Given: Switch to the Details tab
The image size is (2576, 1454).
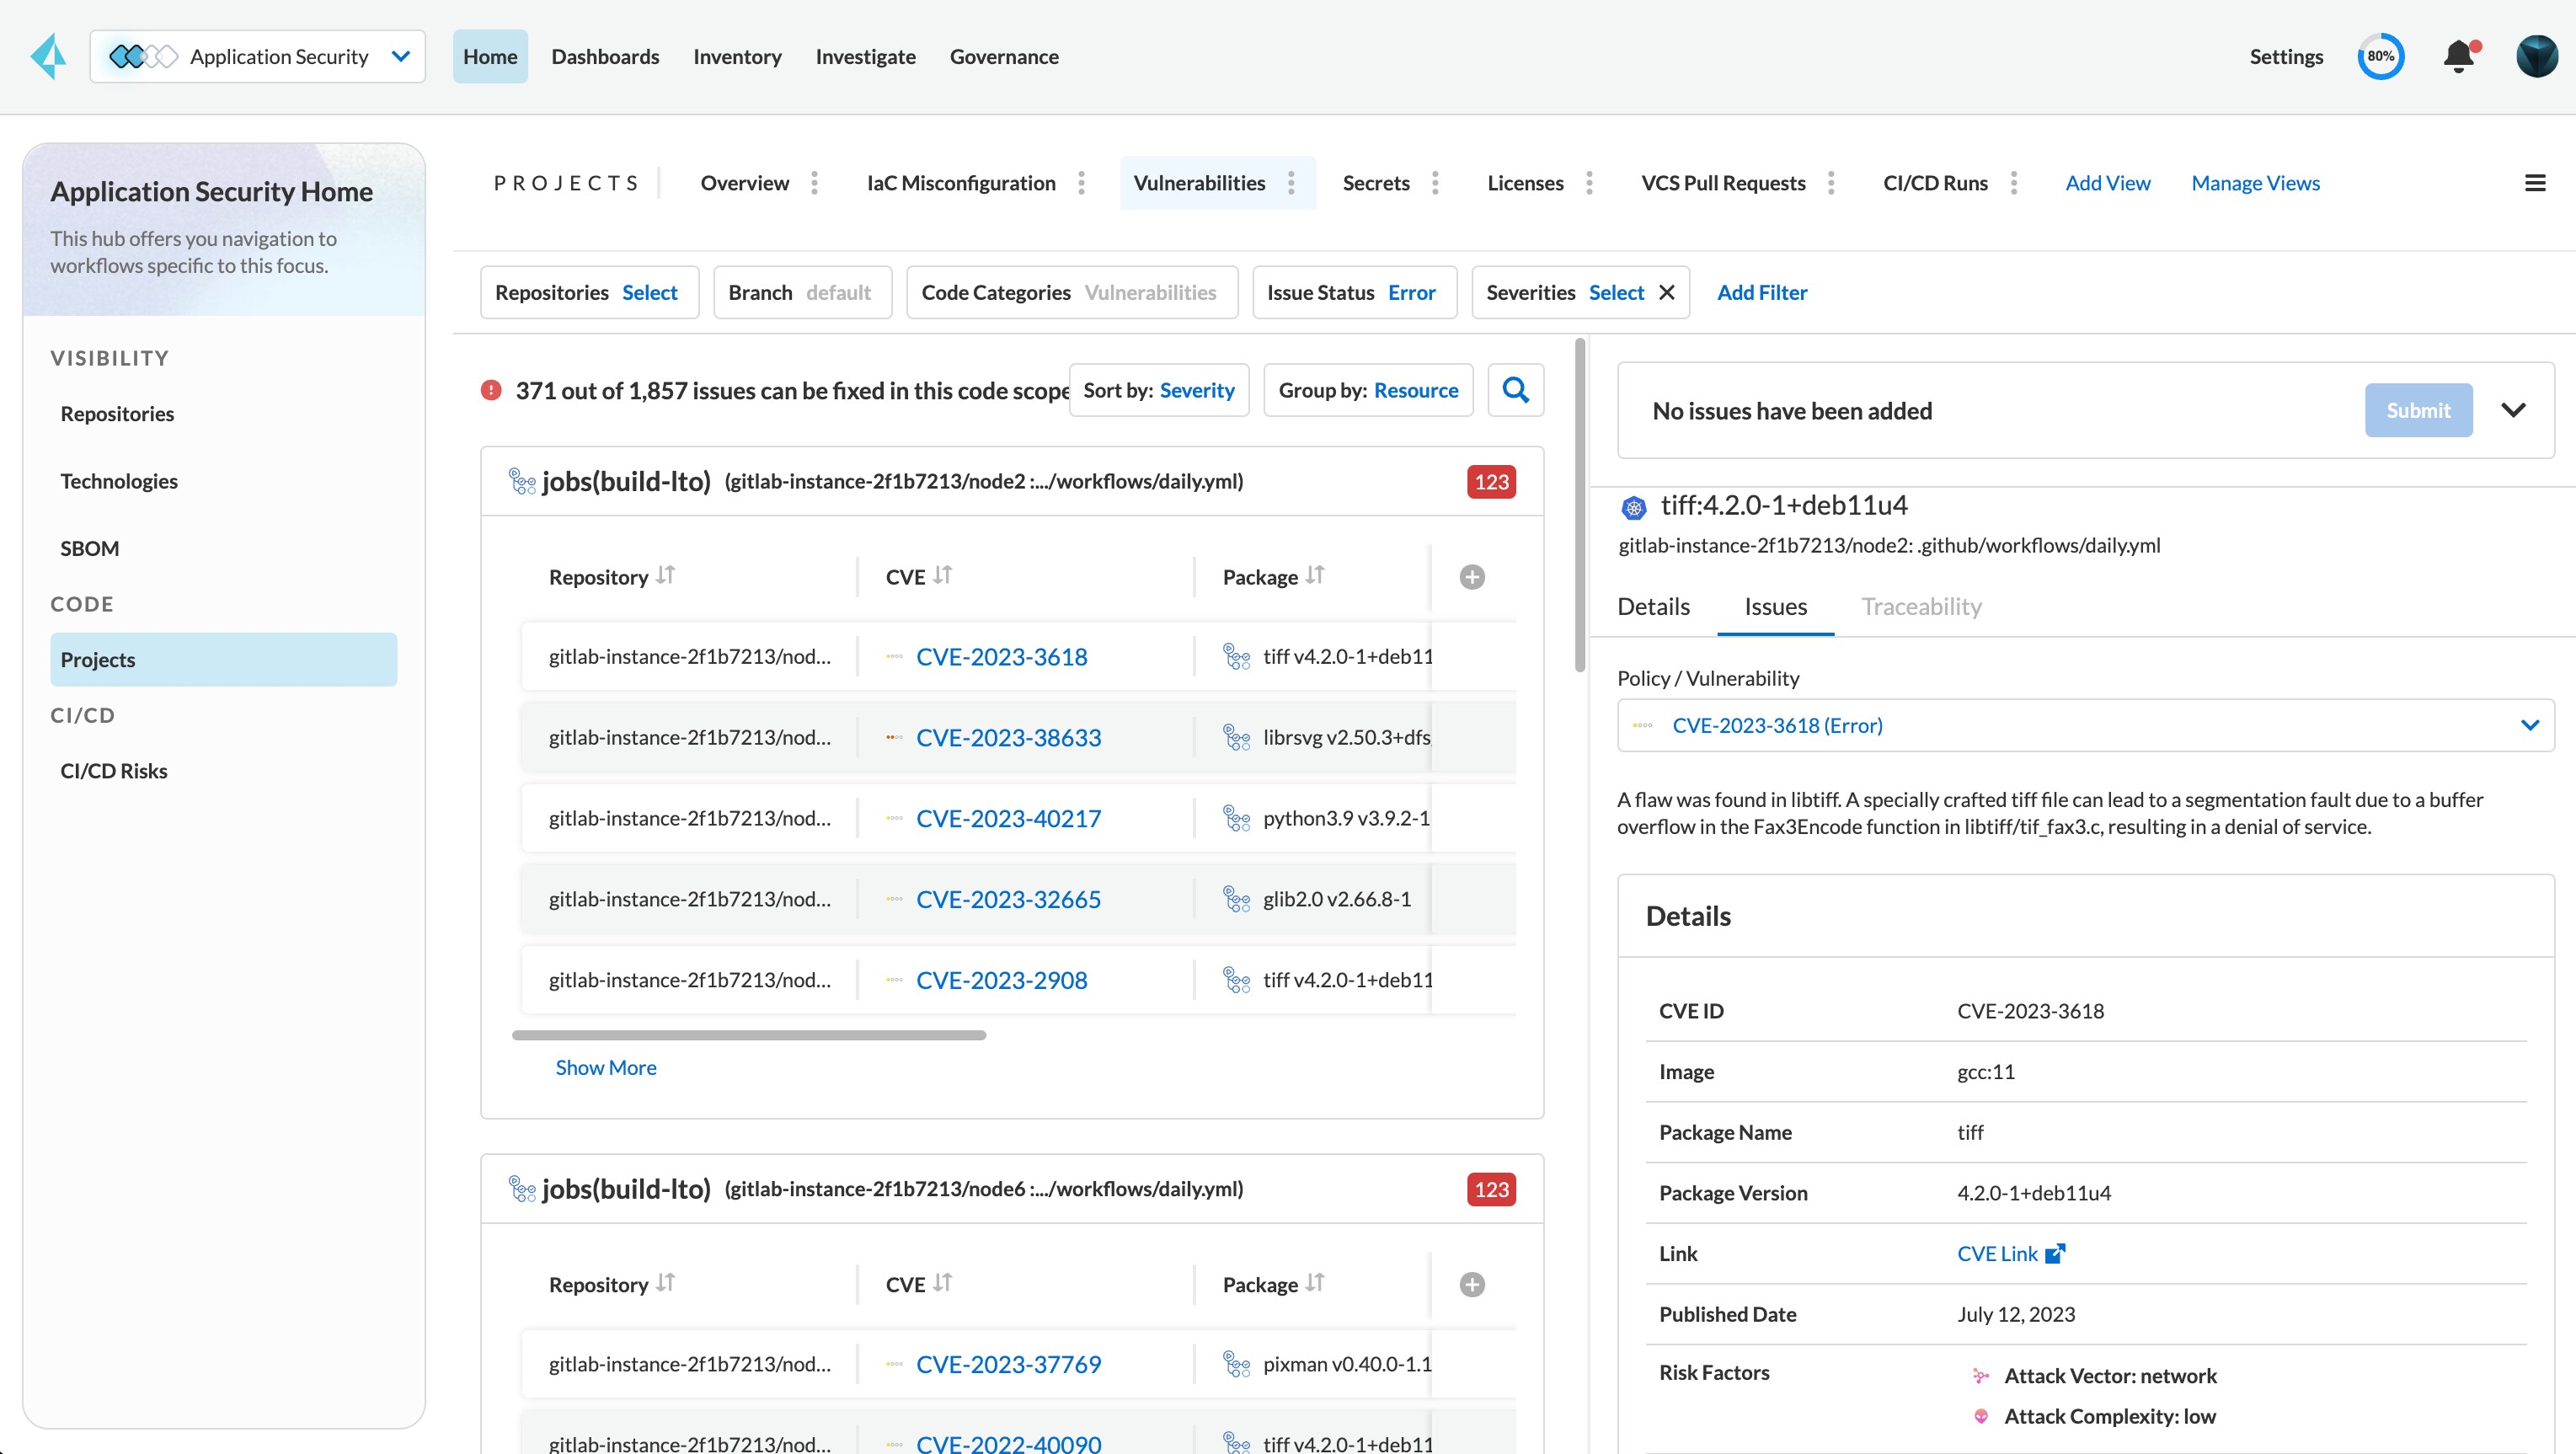Looking at the screenshot, I should pos(1653,607).
